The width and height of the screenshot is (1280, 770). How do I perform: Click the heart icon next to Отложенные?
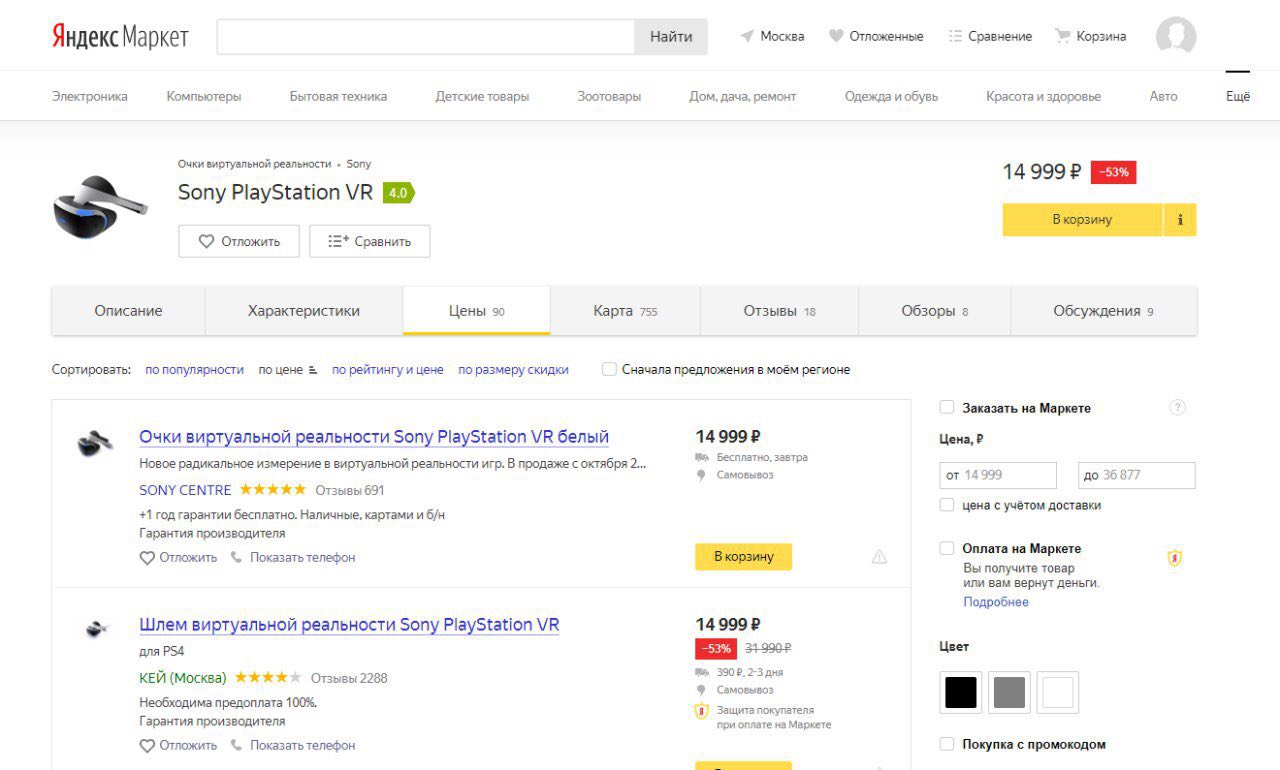coord(836,36)
